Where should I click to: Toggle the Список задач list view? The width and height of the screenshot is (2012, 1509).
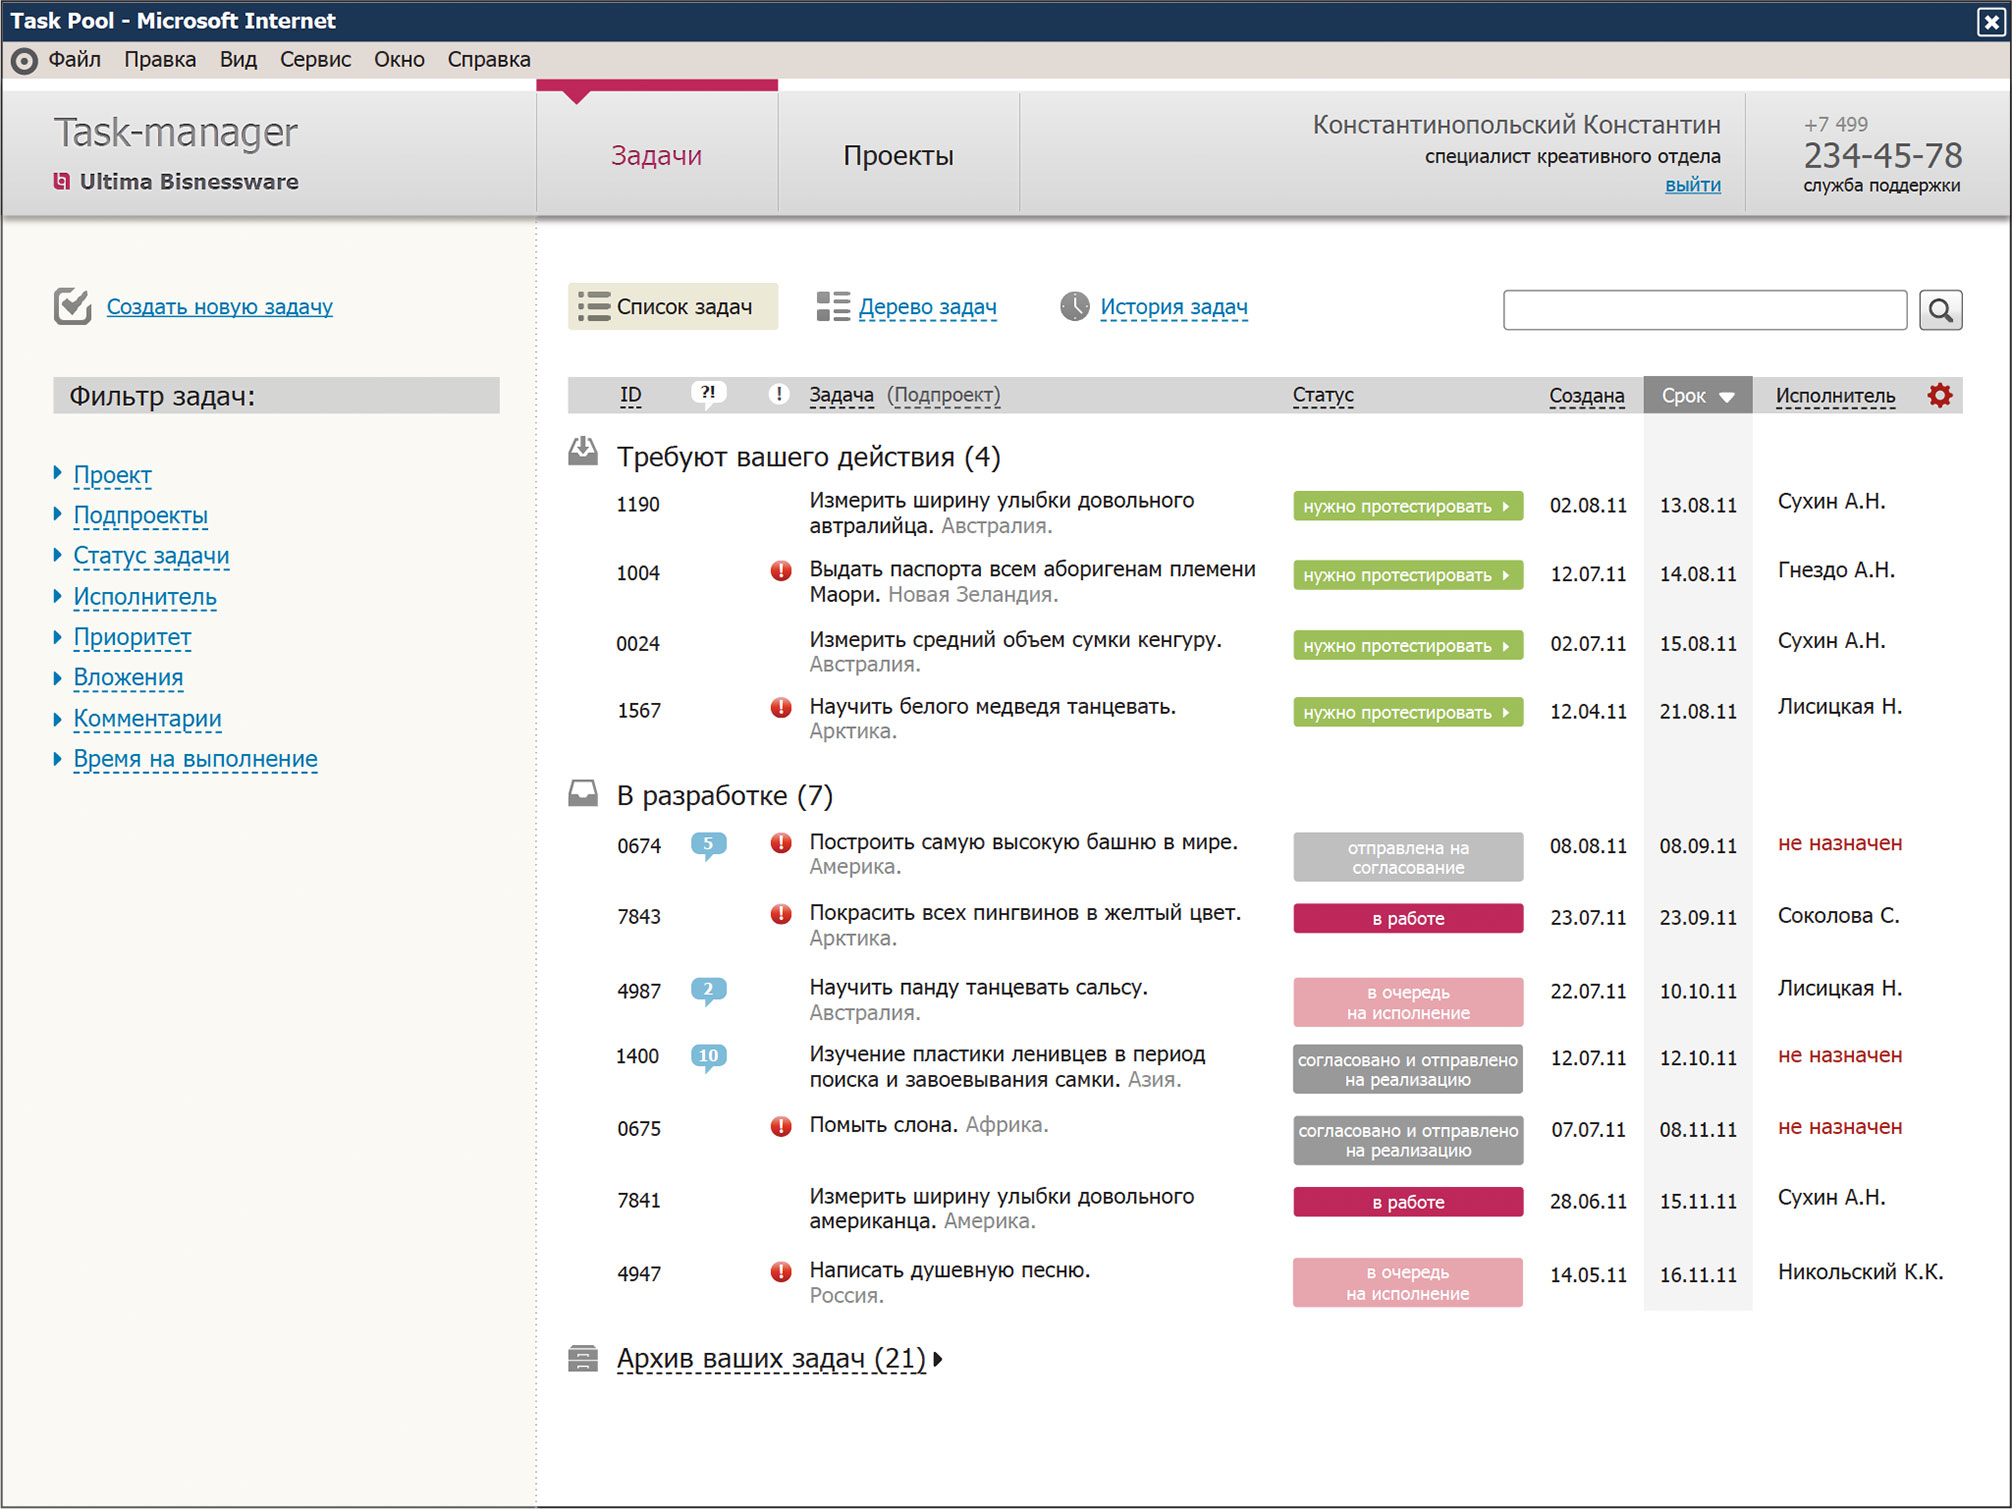672,307
